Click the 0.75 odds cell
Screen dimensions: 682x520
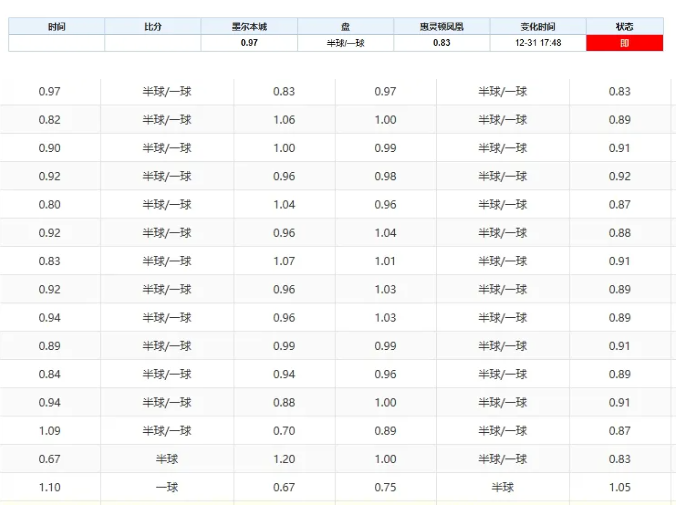coord(385,487)
